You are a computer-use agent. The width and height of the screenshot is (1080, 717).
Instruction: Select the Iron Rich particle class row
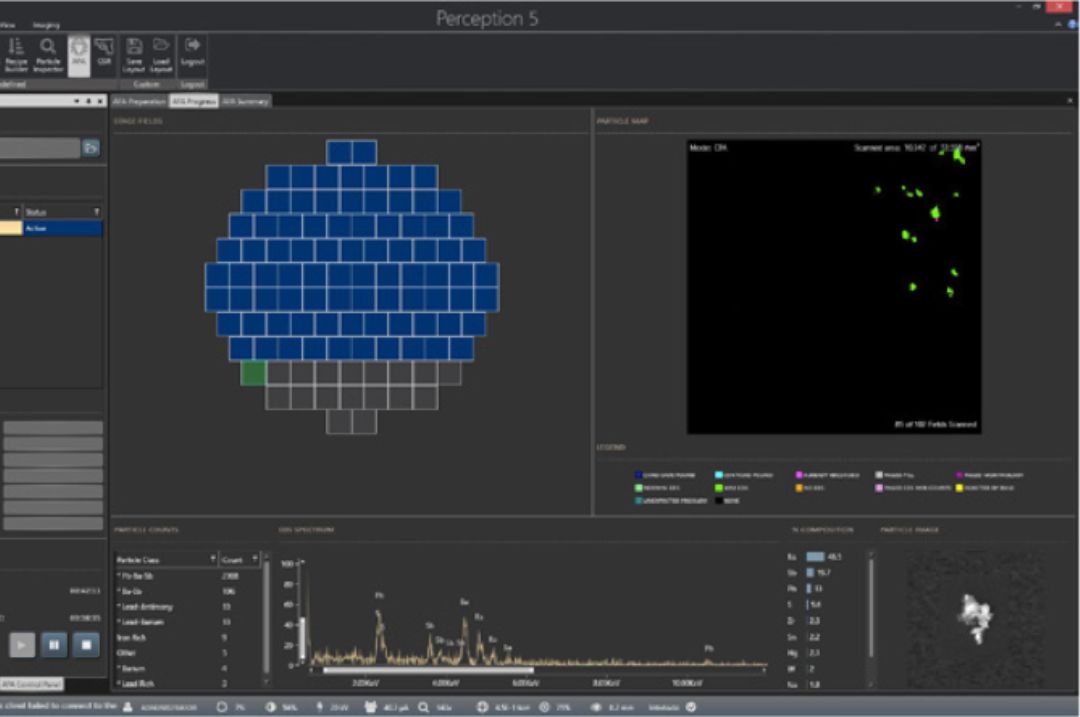pyautogui.click(x=186, y=638)
